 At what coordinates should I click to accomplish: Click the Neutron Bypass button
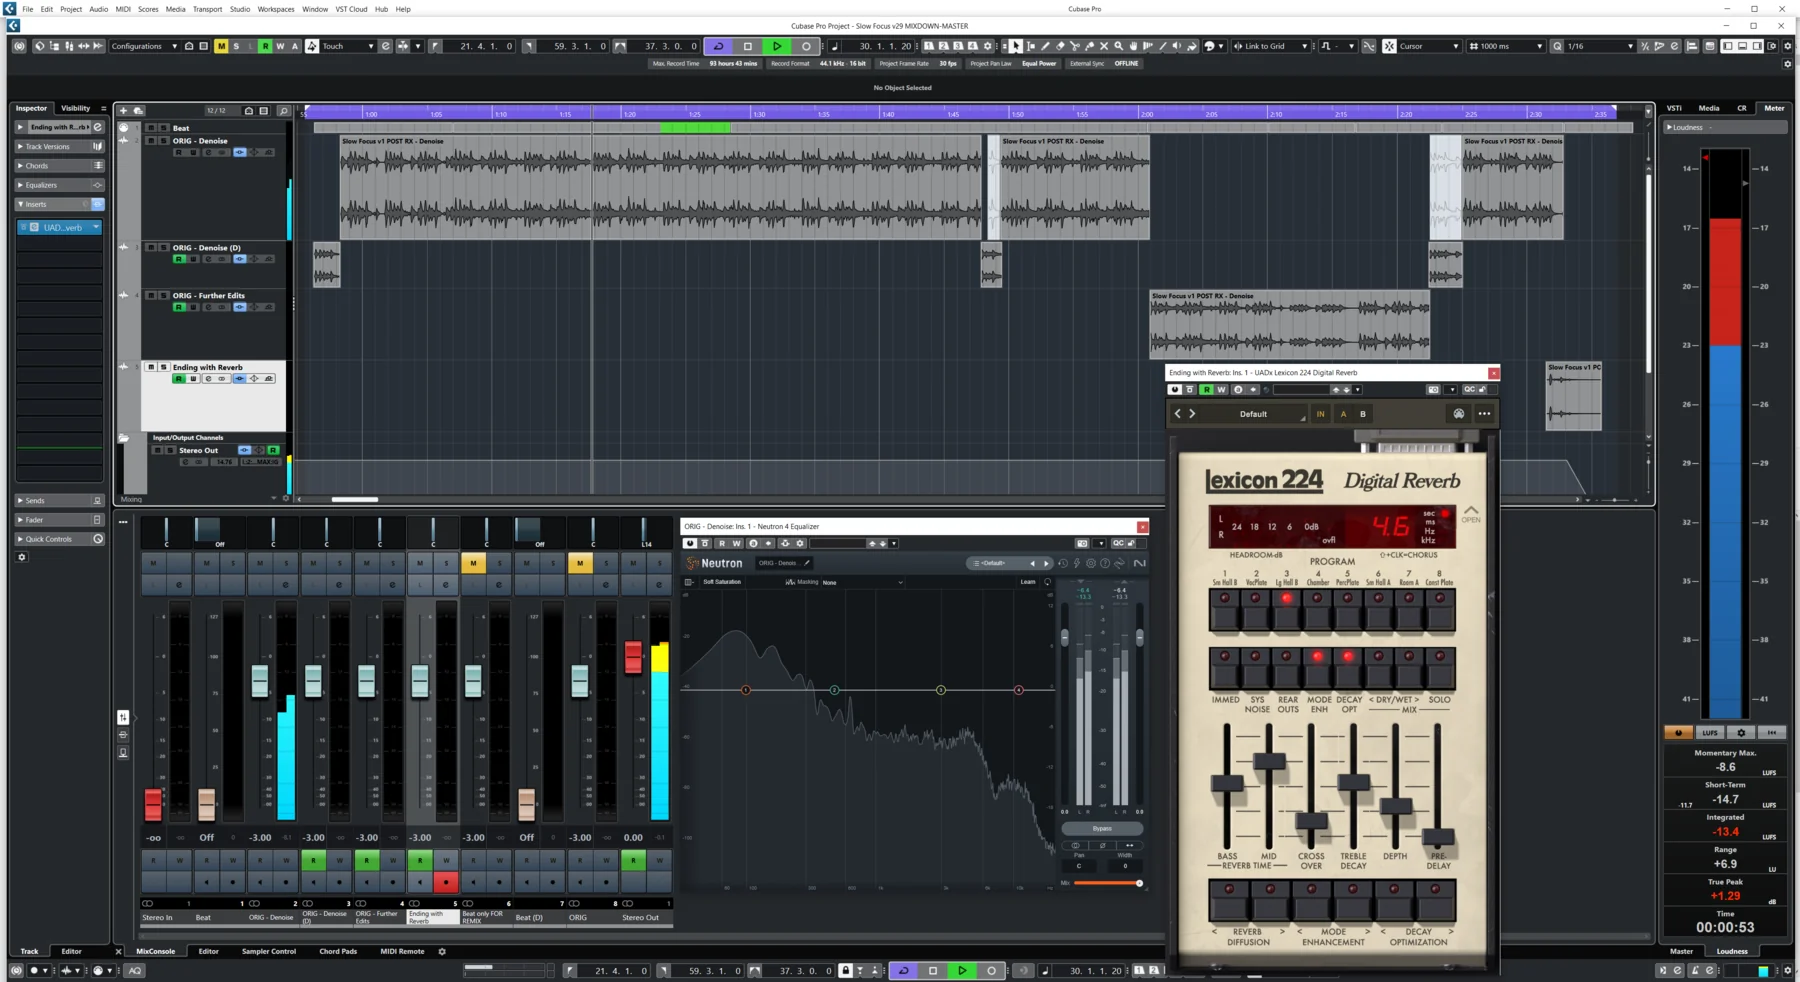coord(1101,828)
